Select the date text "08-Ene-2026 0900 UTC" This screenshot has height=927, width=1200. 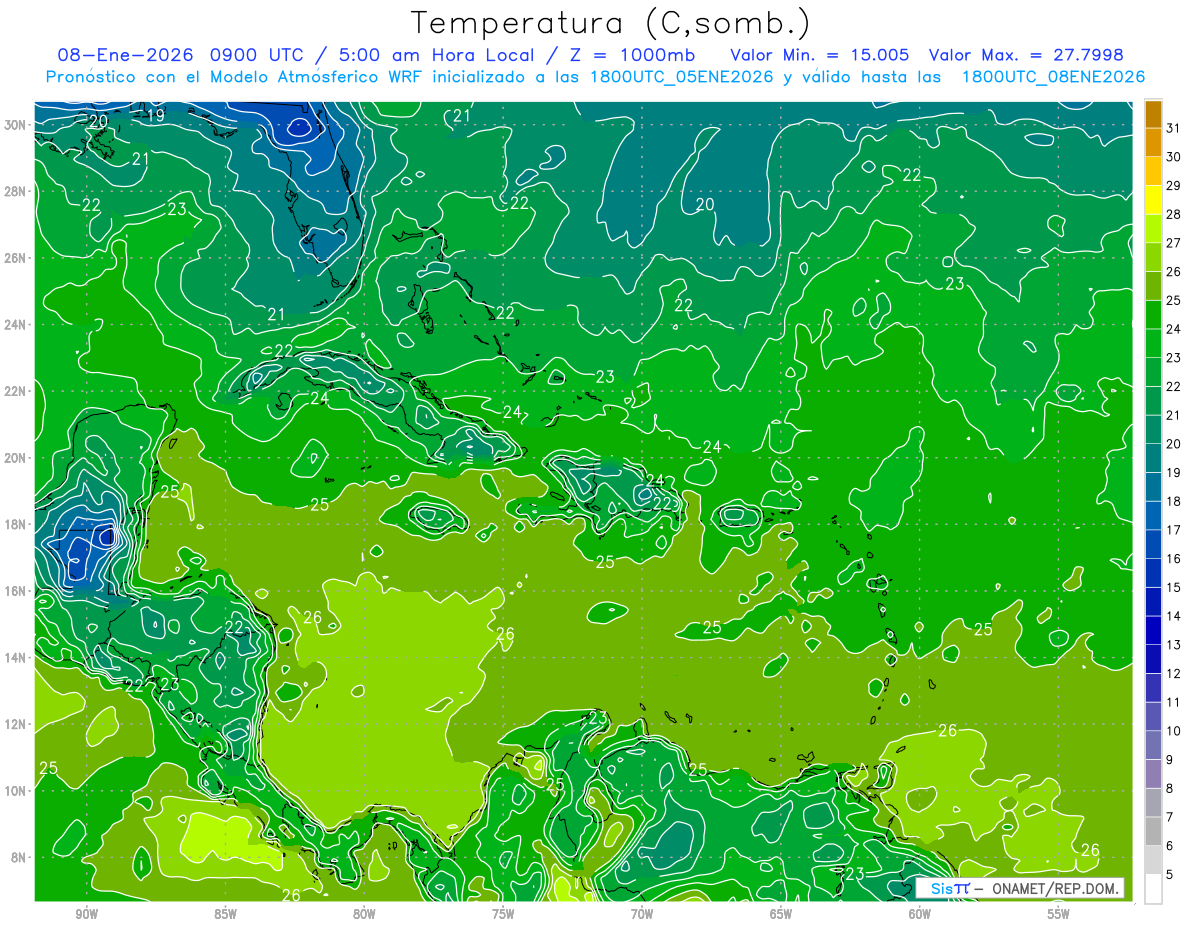point(179,54)
